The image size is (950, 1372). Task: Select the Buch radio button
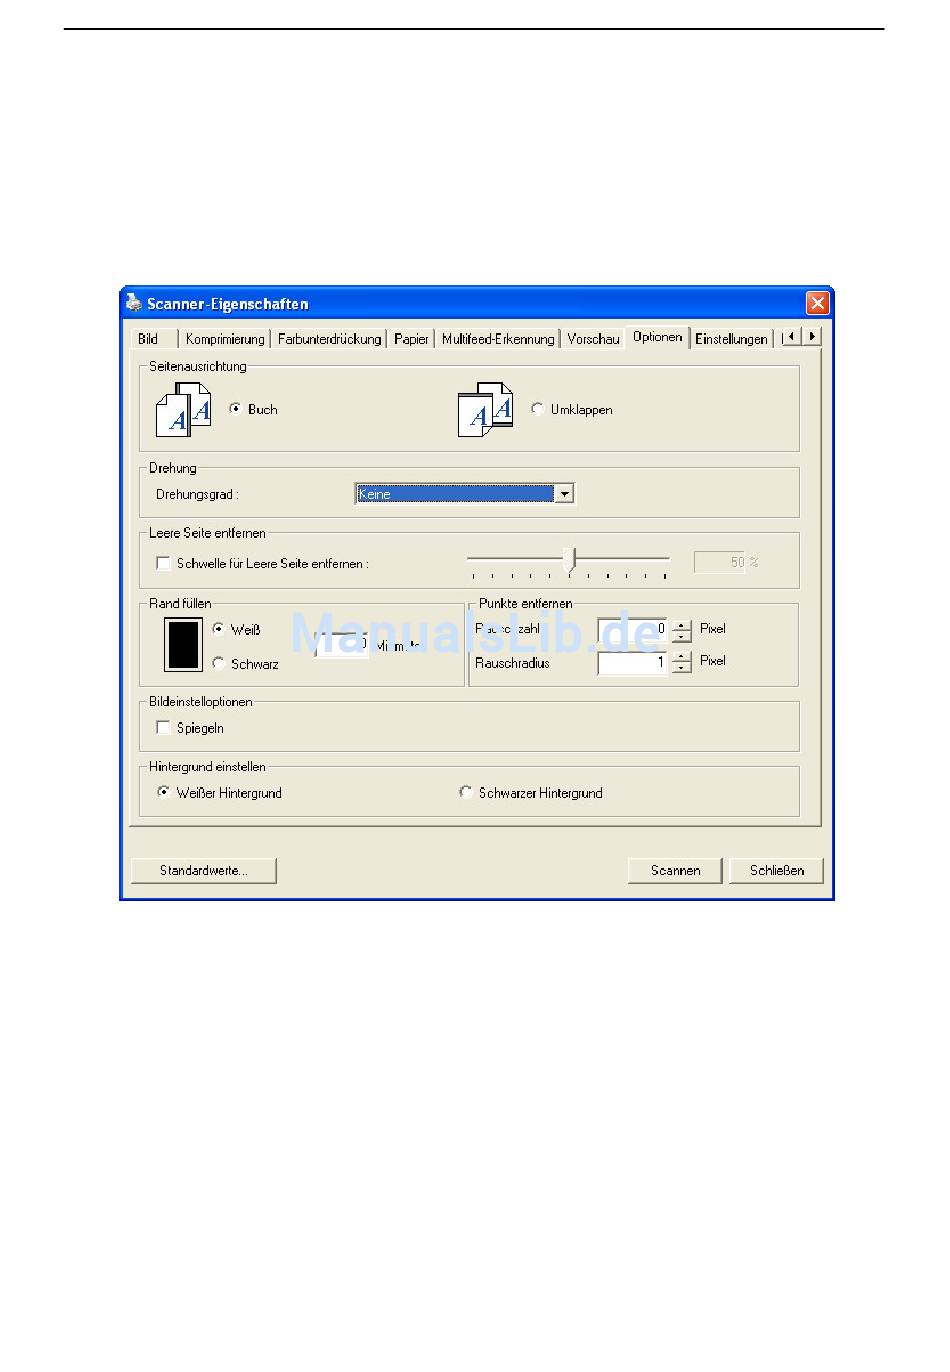235,408
